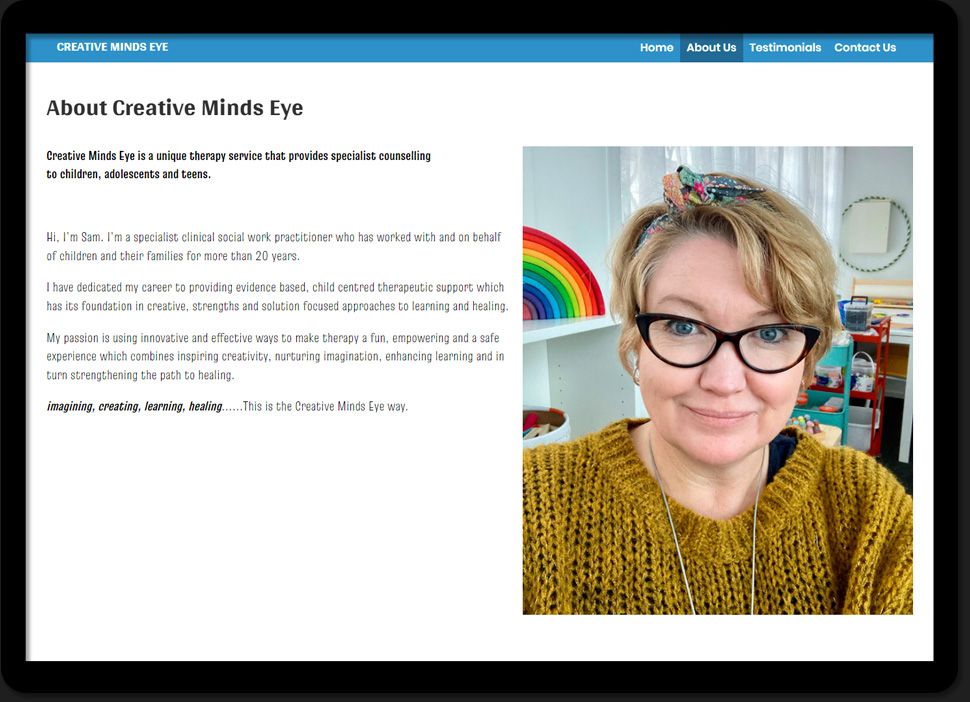Click the italic imagining, creating, learning, healing text
The height and width of the screenshot is (702, 970).
coord(134,406)
